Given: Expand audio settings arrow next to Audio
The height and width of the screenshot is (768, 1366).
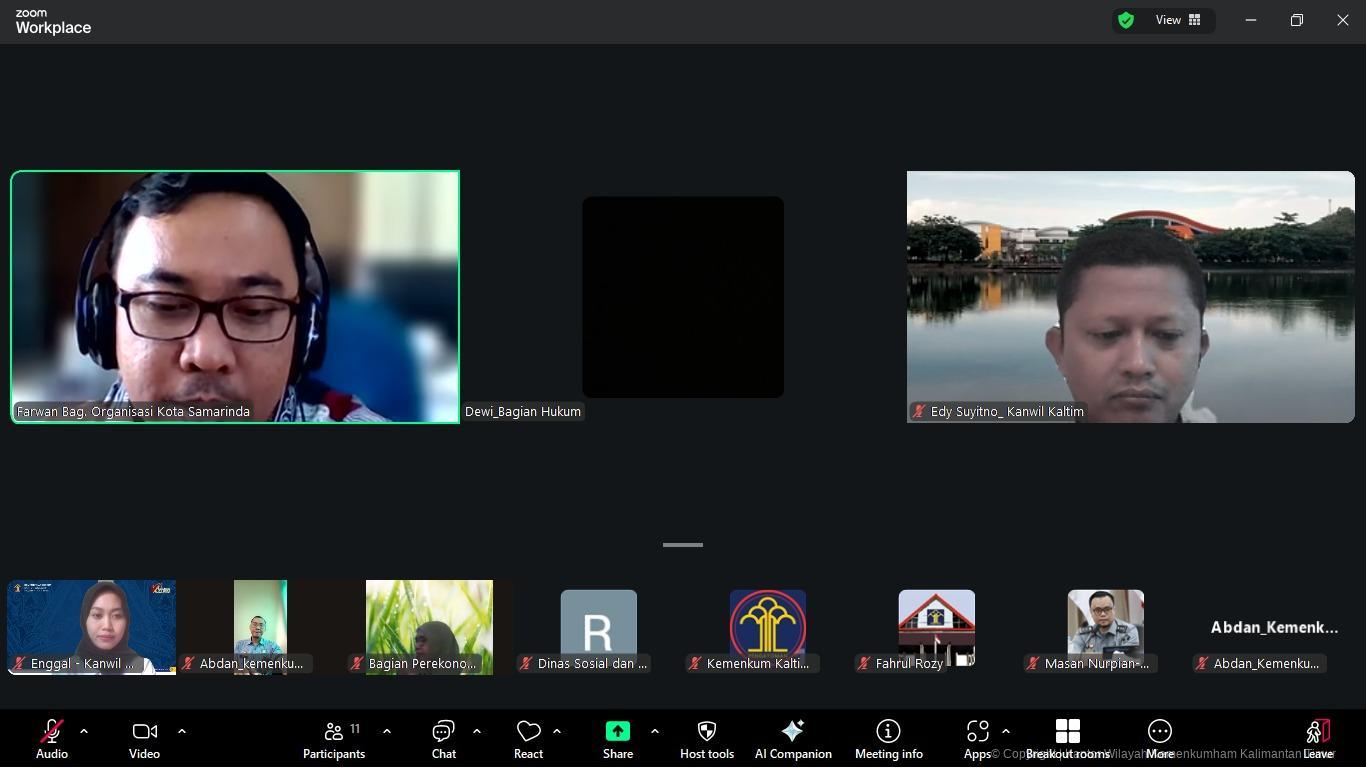Looking at the screenshot, I should click(x=84, y=731).
